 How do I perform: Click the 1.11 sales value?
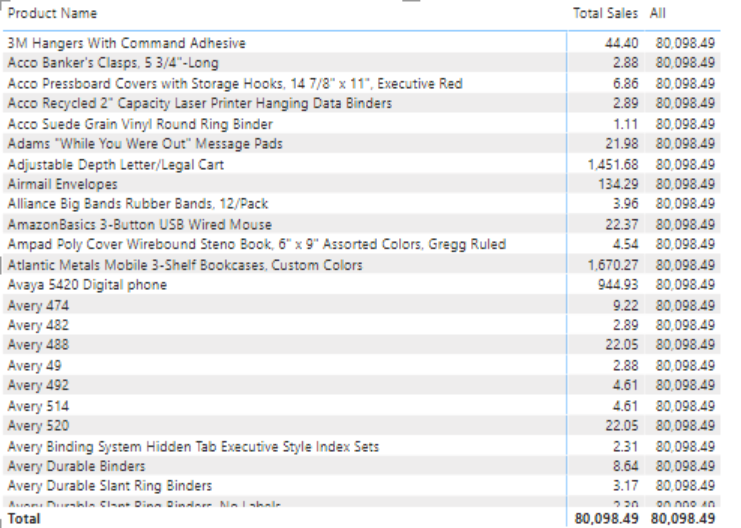(x=626, y=124)
